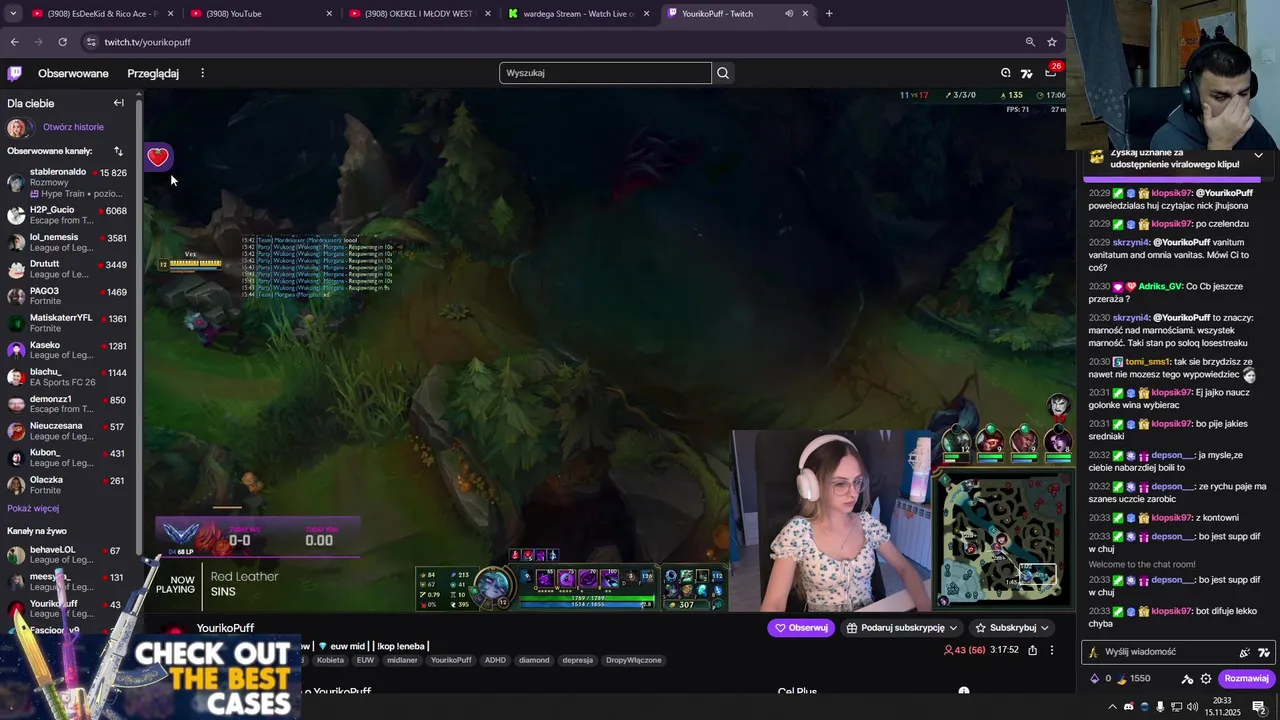The height and width of the screenshot is (720, 1280).
Task: Follow the channel with Obserwuj button
Action: tap(801, 628)
